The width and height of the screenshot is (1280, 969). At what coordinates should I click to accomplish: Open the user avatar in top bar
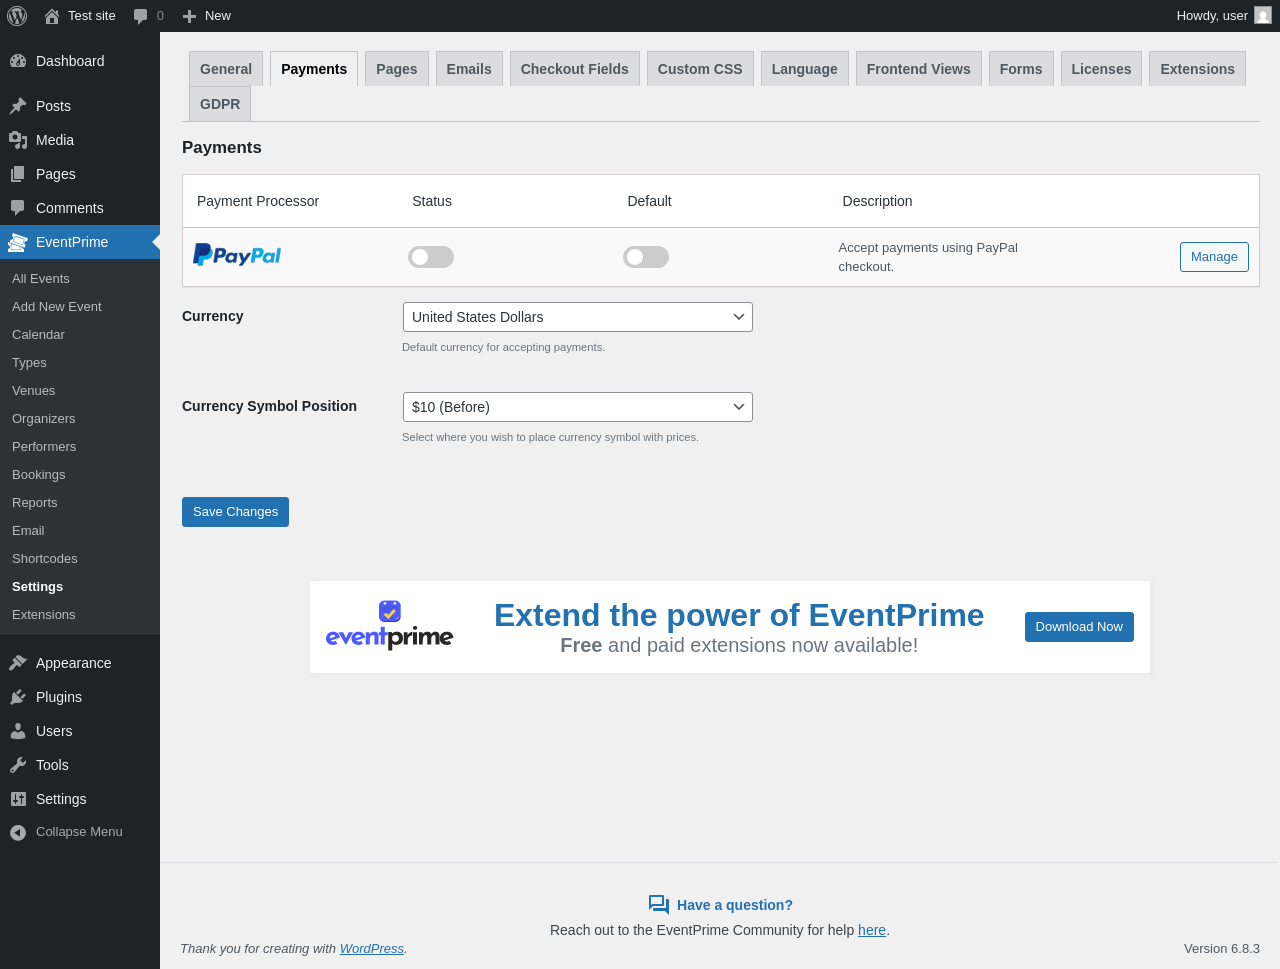[x=1263, y=16]
